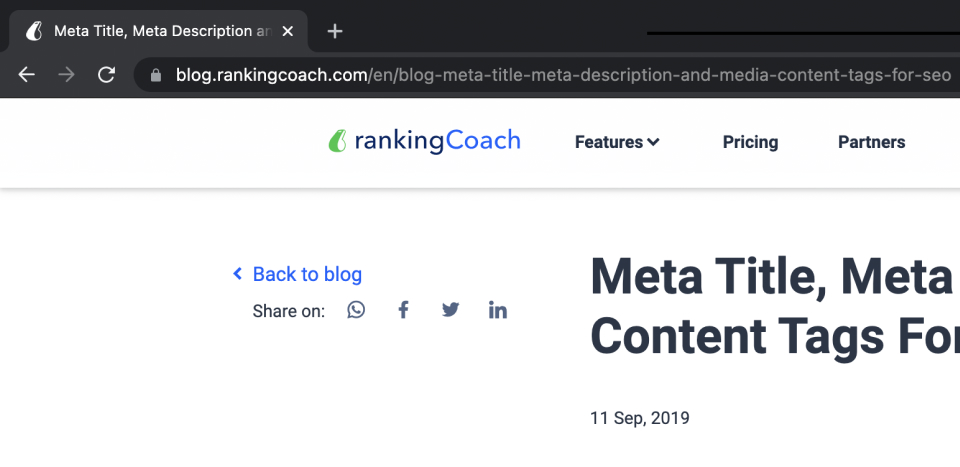Image resolution: width=960 pixels, height=467 pixels.
Task: Share the article on WhatsApp
Action: (356, 310)
